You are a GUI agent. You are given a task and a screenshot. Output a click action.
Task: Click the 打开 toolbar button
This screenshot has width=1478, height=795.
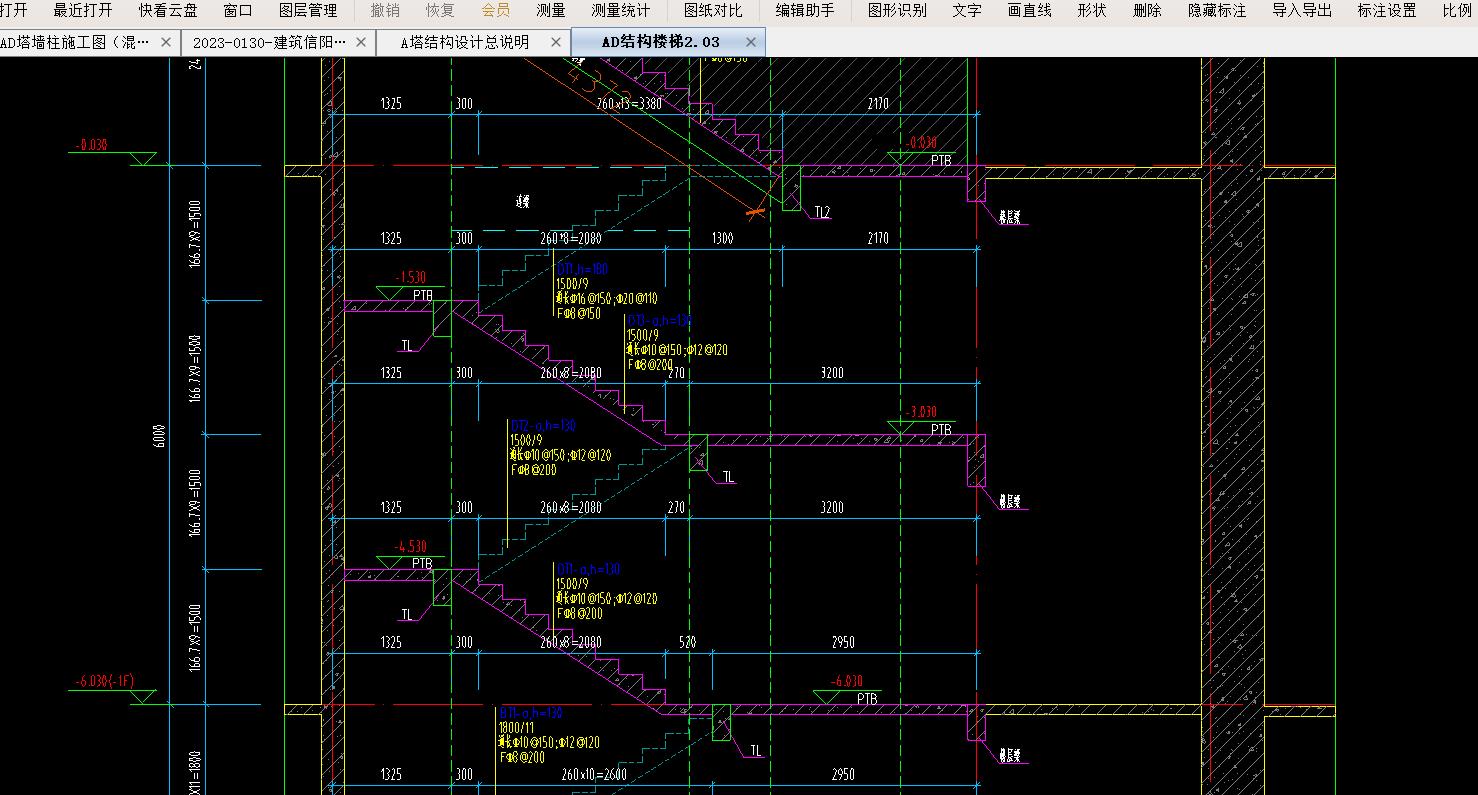(14, 11)
